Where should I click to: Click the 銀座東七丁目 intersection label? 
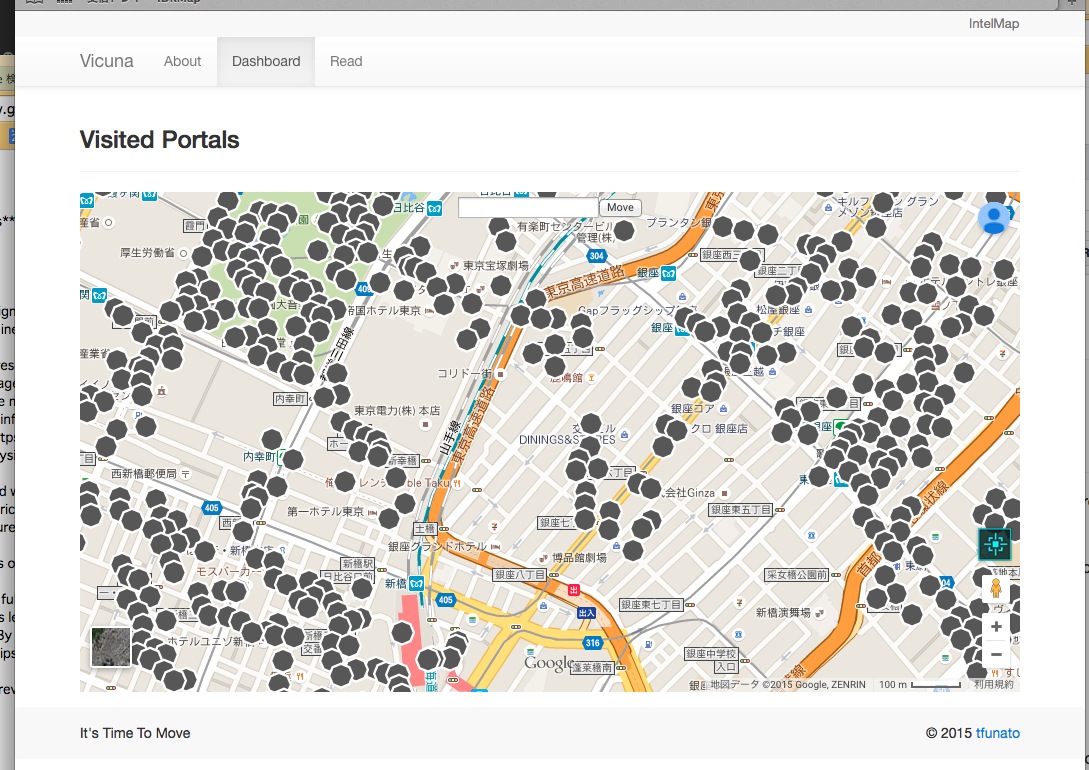click(x=651, y=605)
